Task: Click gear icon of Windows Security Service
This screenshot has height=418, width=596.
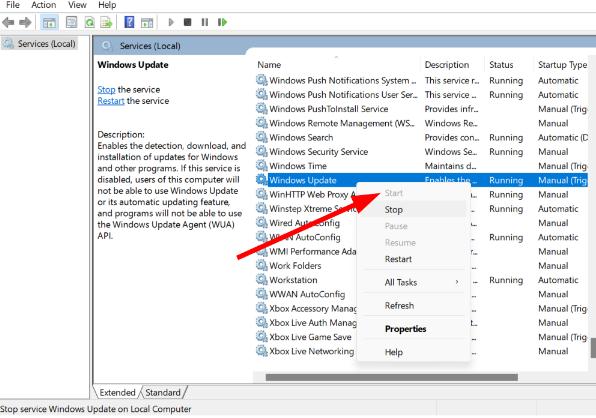Action: click(262, 151)
